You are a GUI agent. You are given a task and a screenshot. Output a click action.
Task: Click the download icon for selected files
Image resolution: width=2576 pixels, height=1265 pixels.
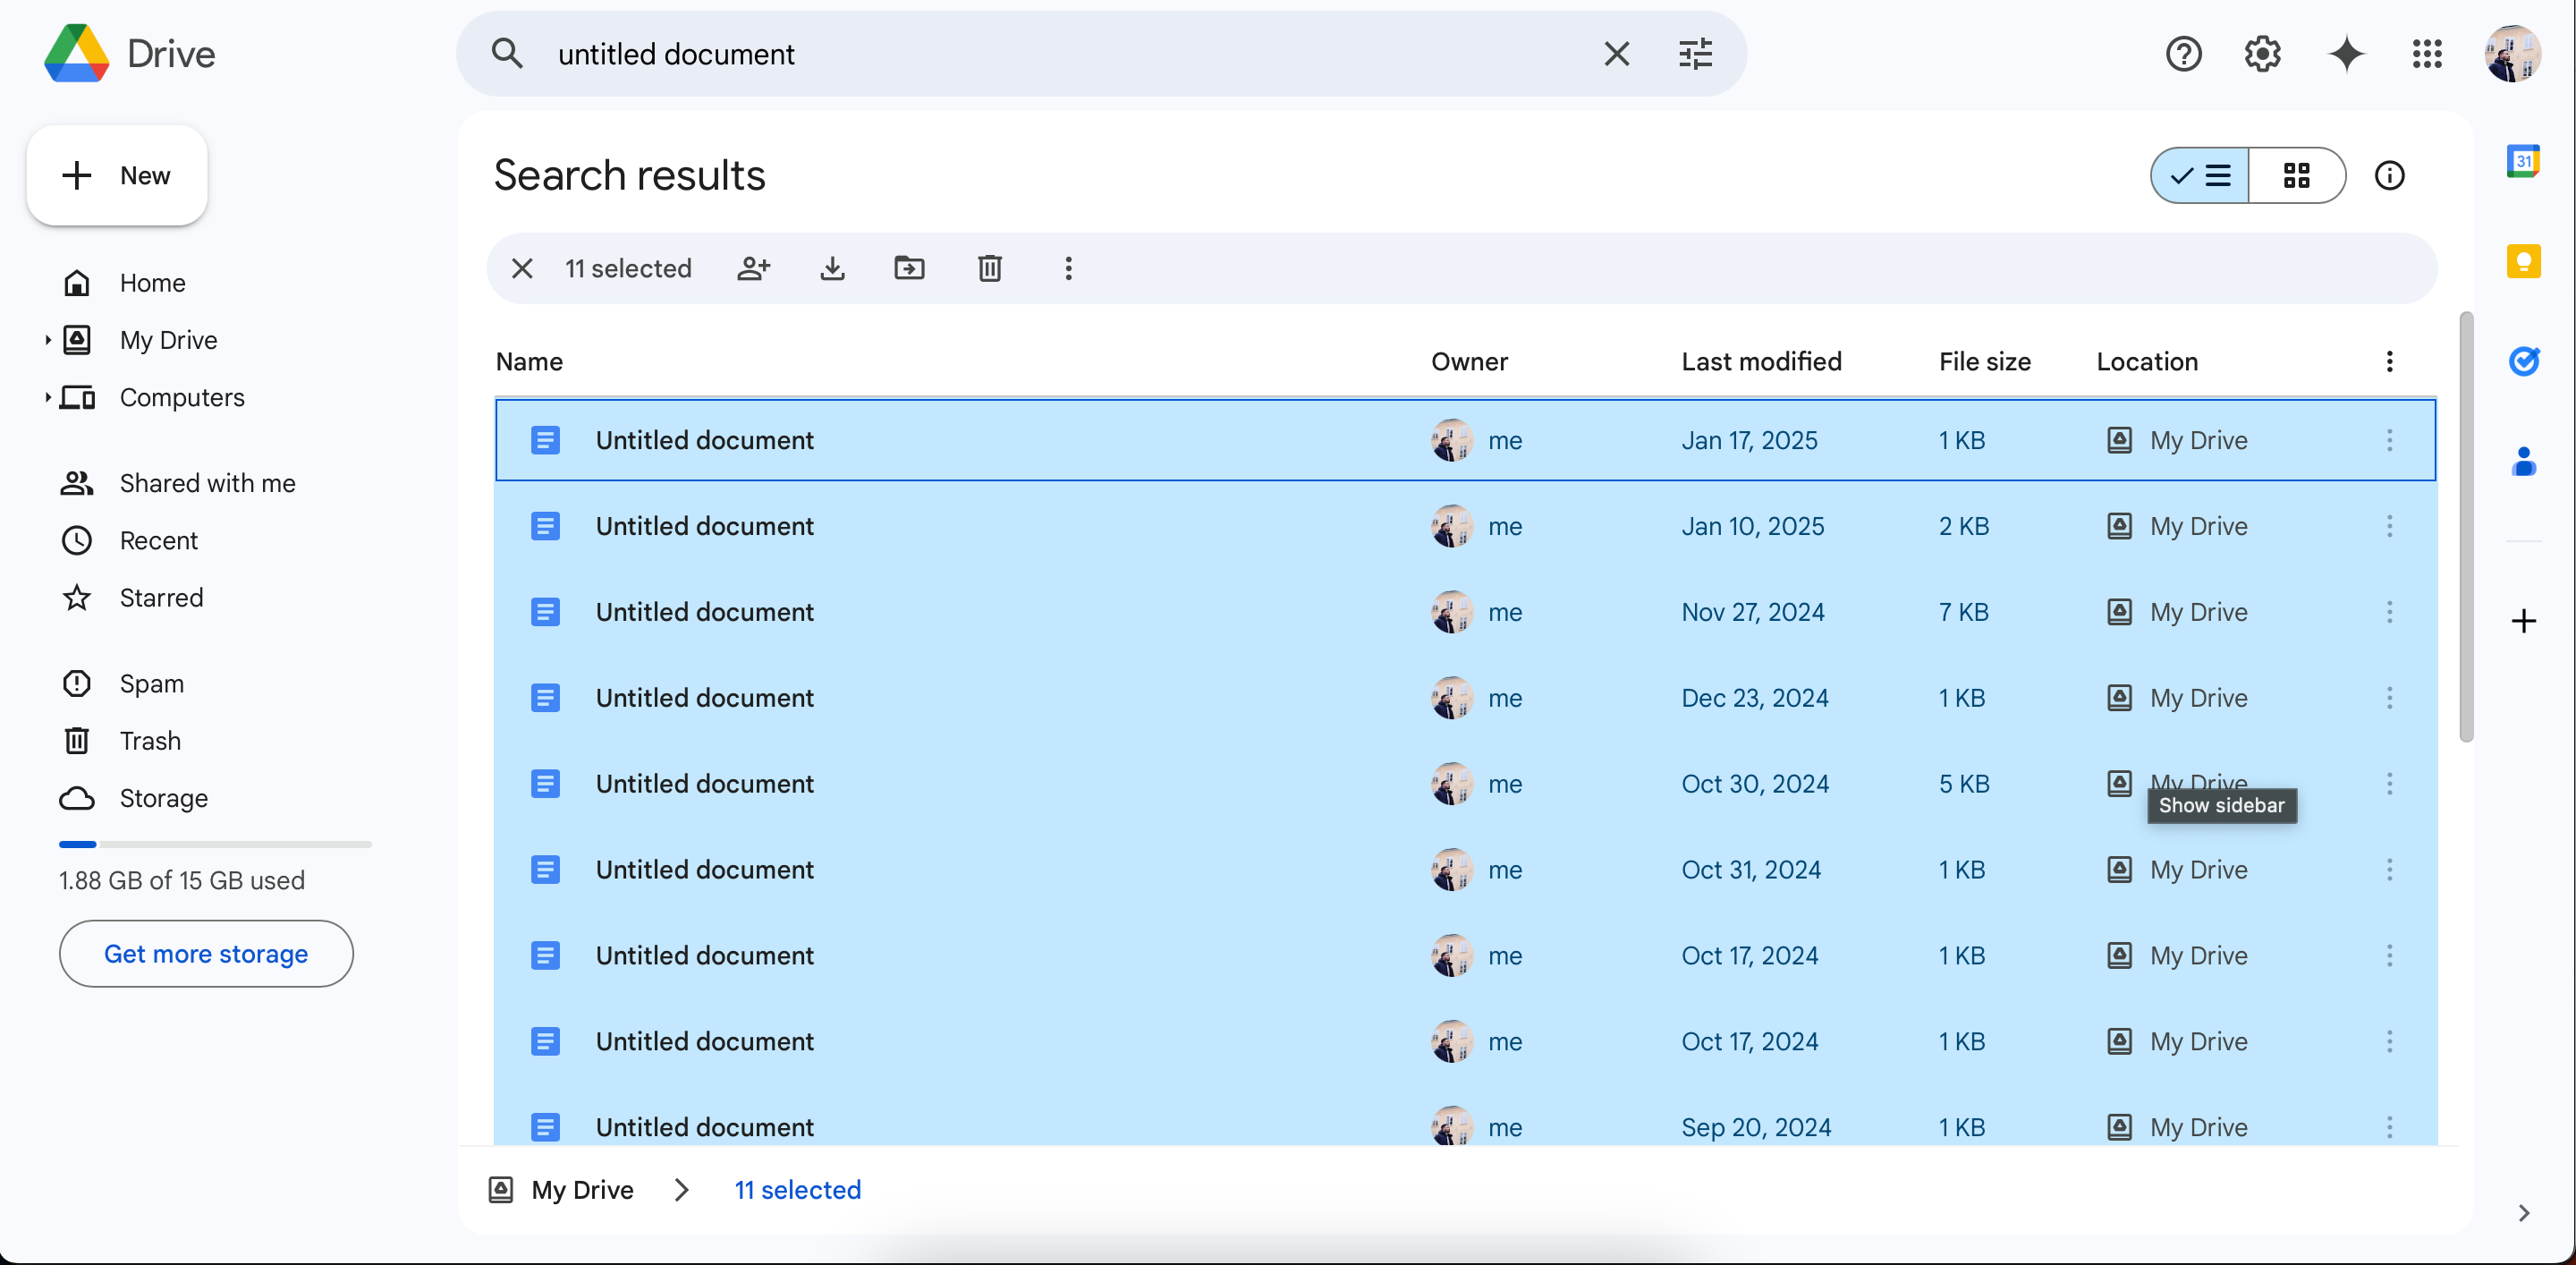(x=833, y=267)
